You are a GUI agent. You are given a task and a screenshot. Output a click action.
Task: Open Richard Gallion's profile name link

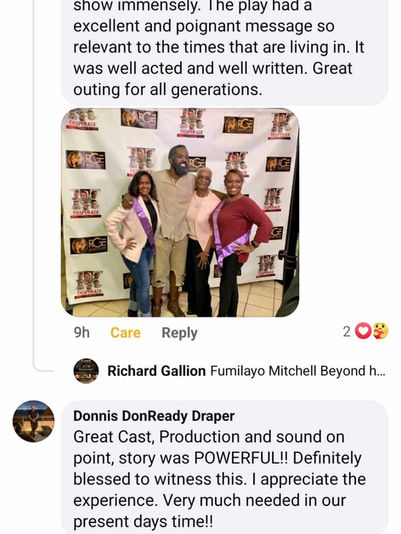[156, 371]
